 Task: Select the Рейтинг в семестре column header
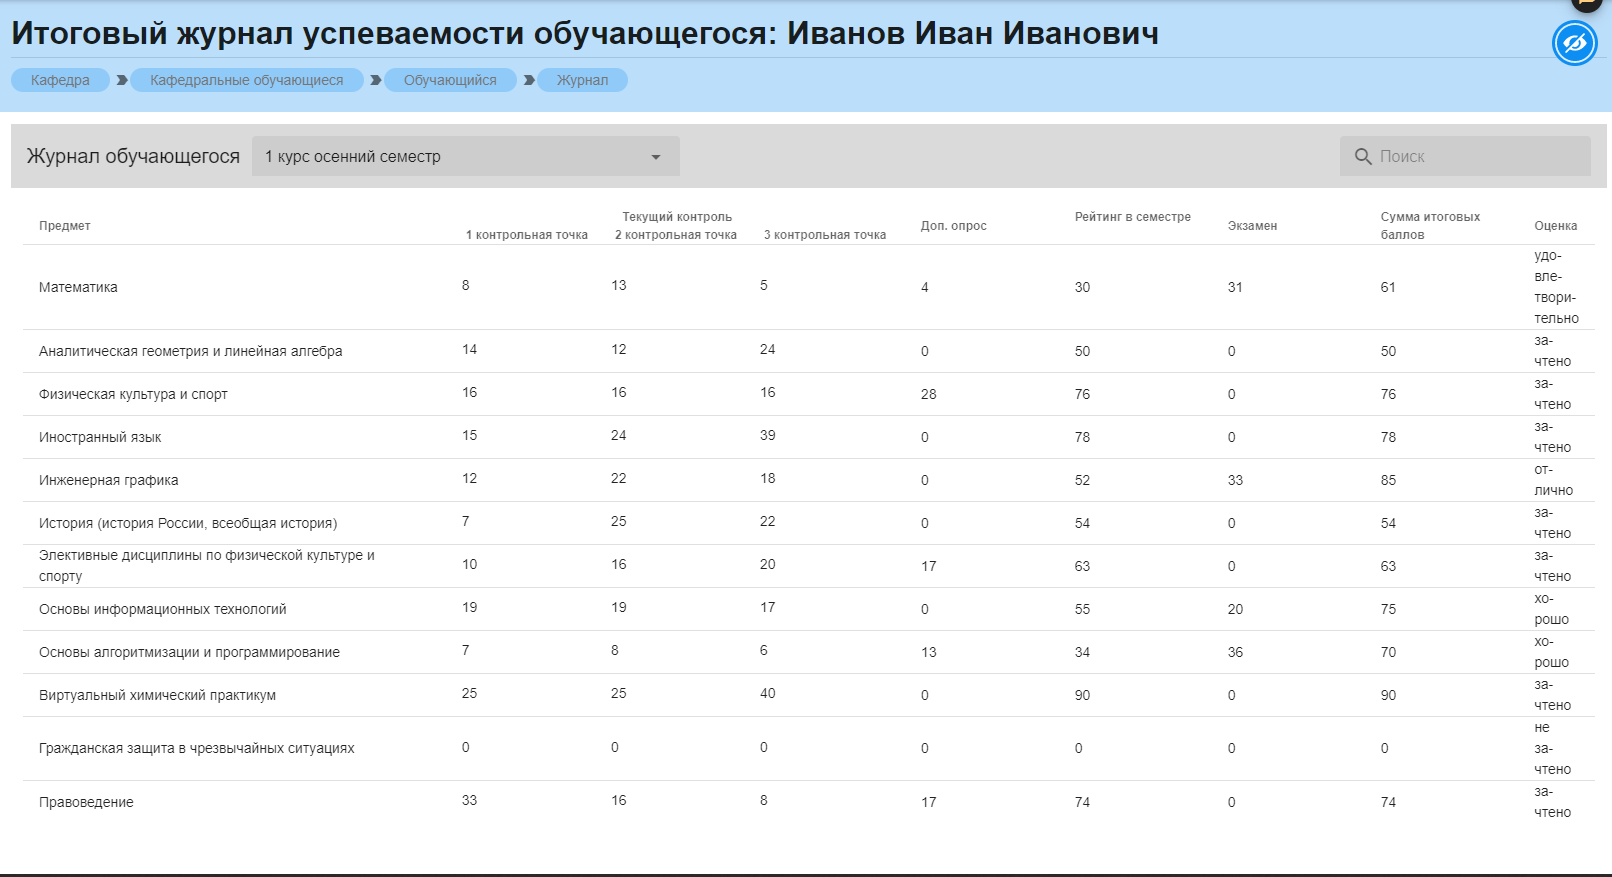[x=1132, y=217]
